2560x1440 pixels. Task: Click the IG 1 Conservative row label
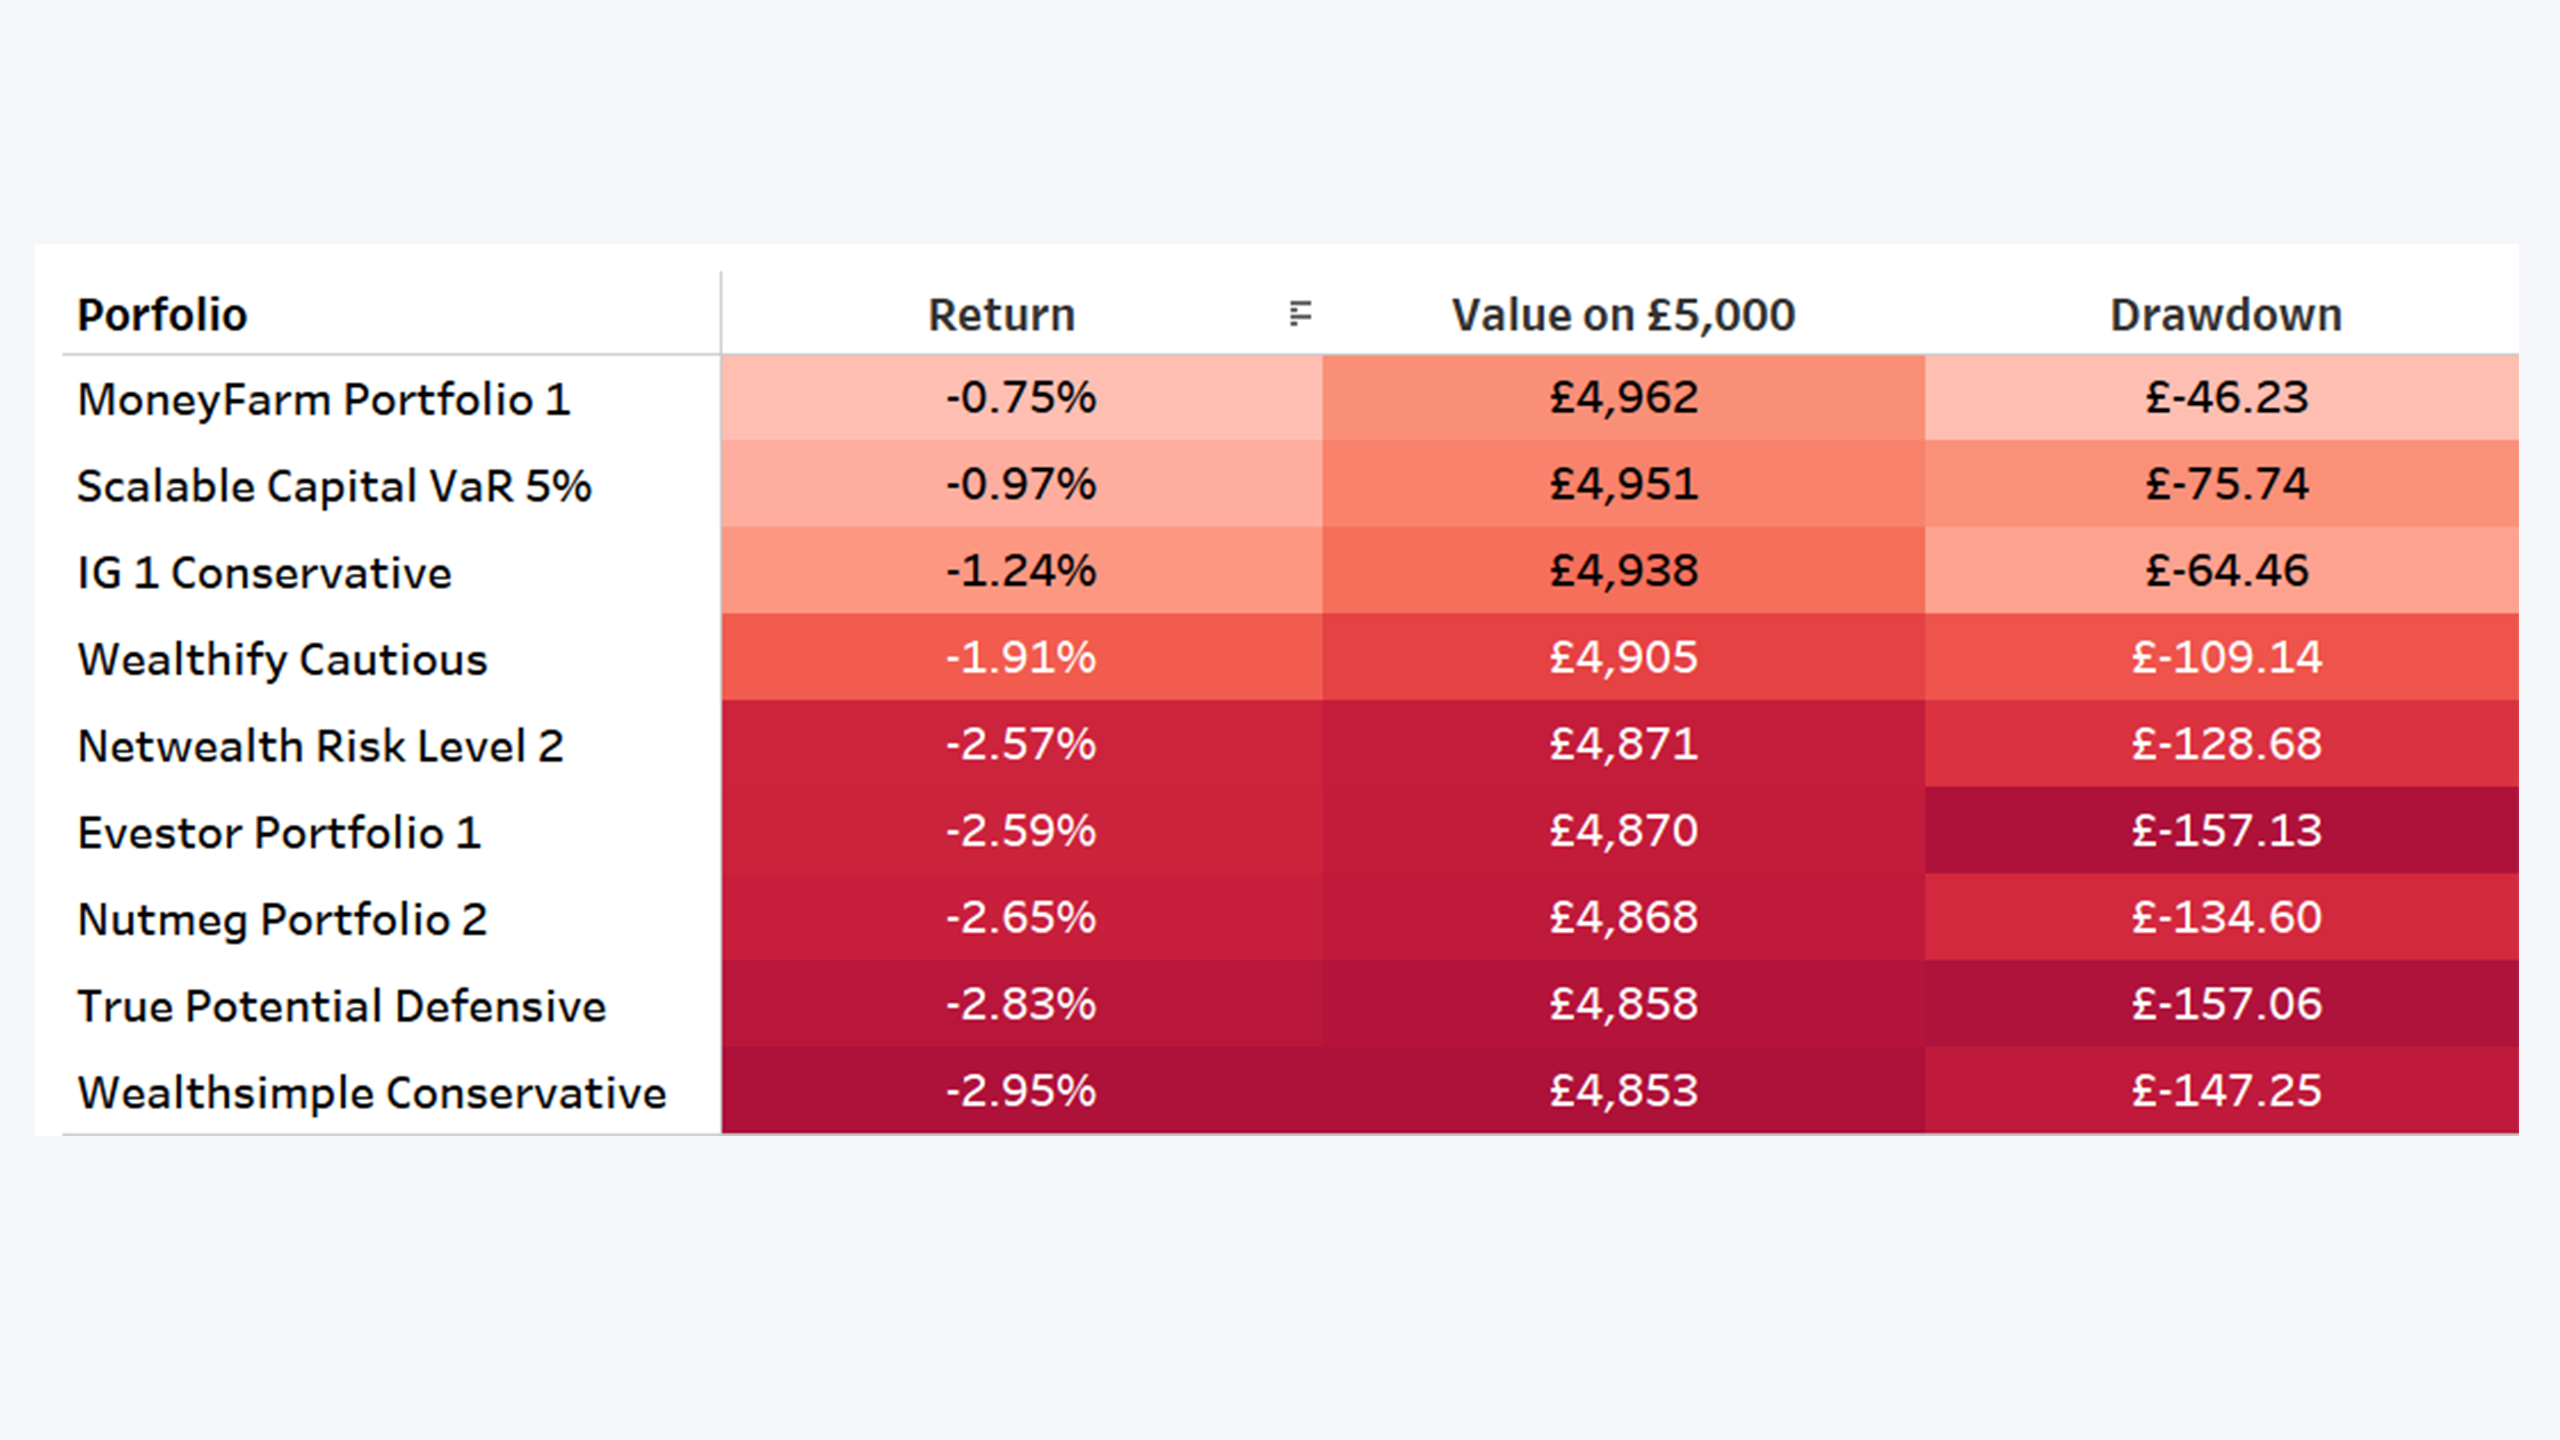(x=264, y=573)
